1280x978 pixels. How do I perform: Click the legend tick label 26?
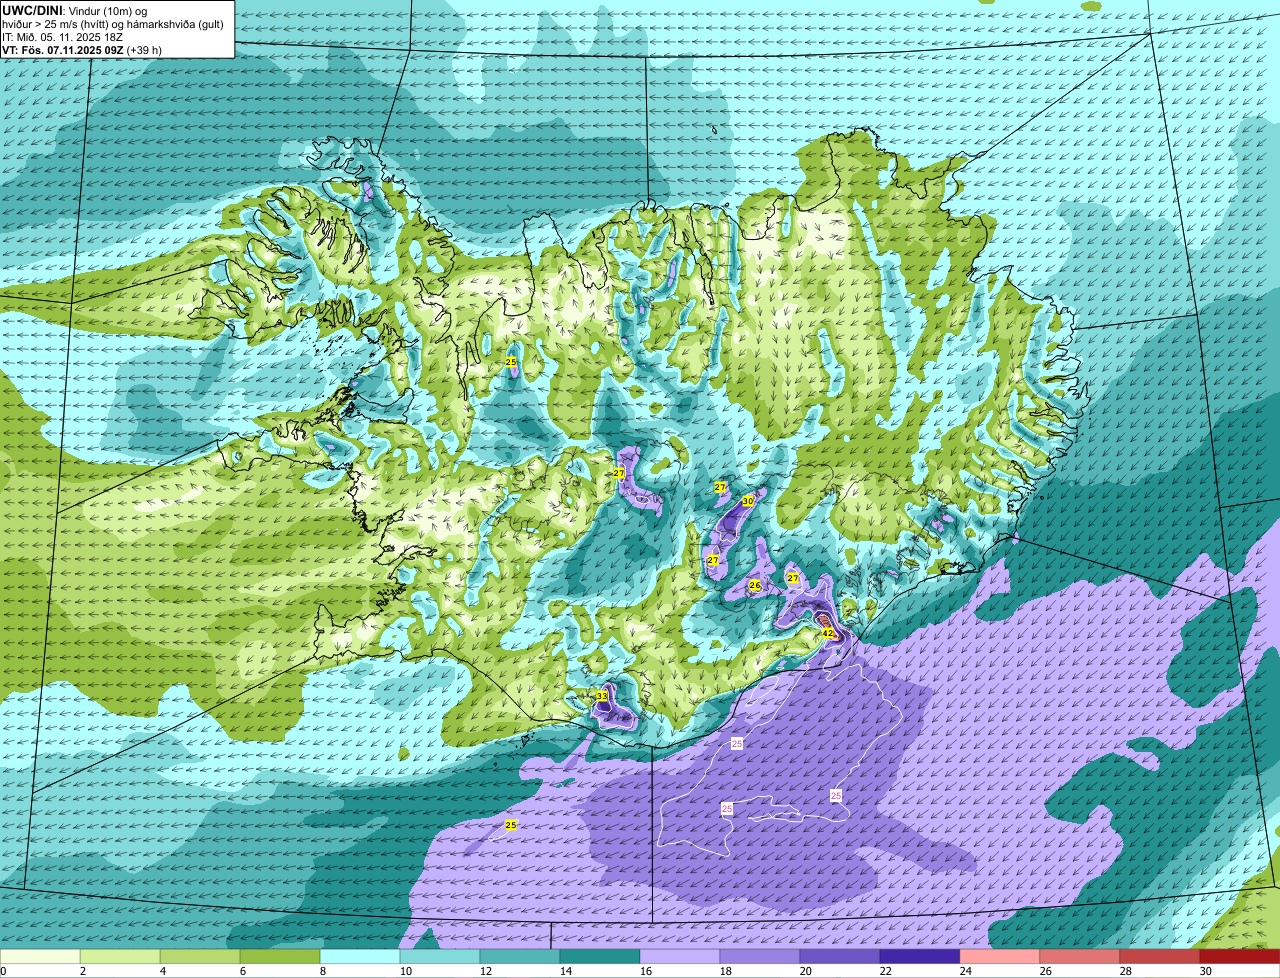(x=1046, y=971)
